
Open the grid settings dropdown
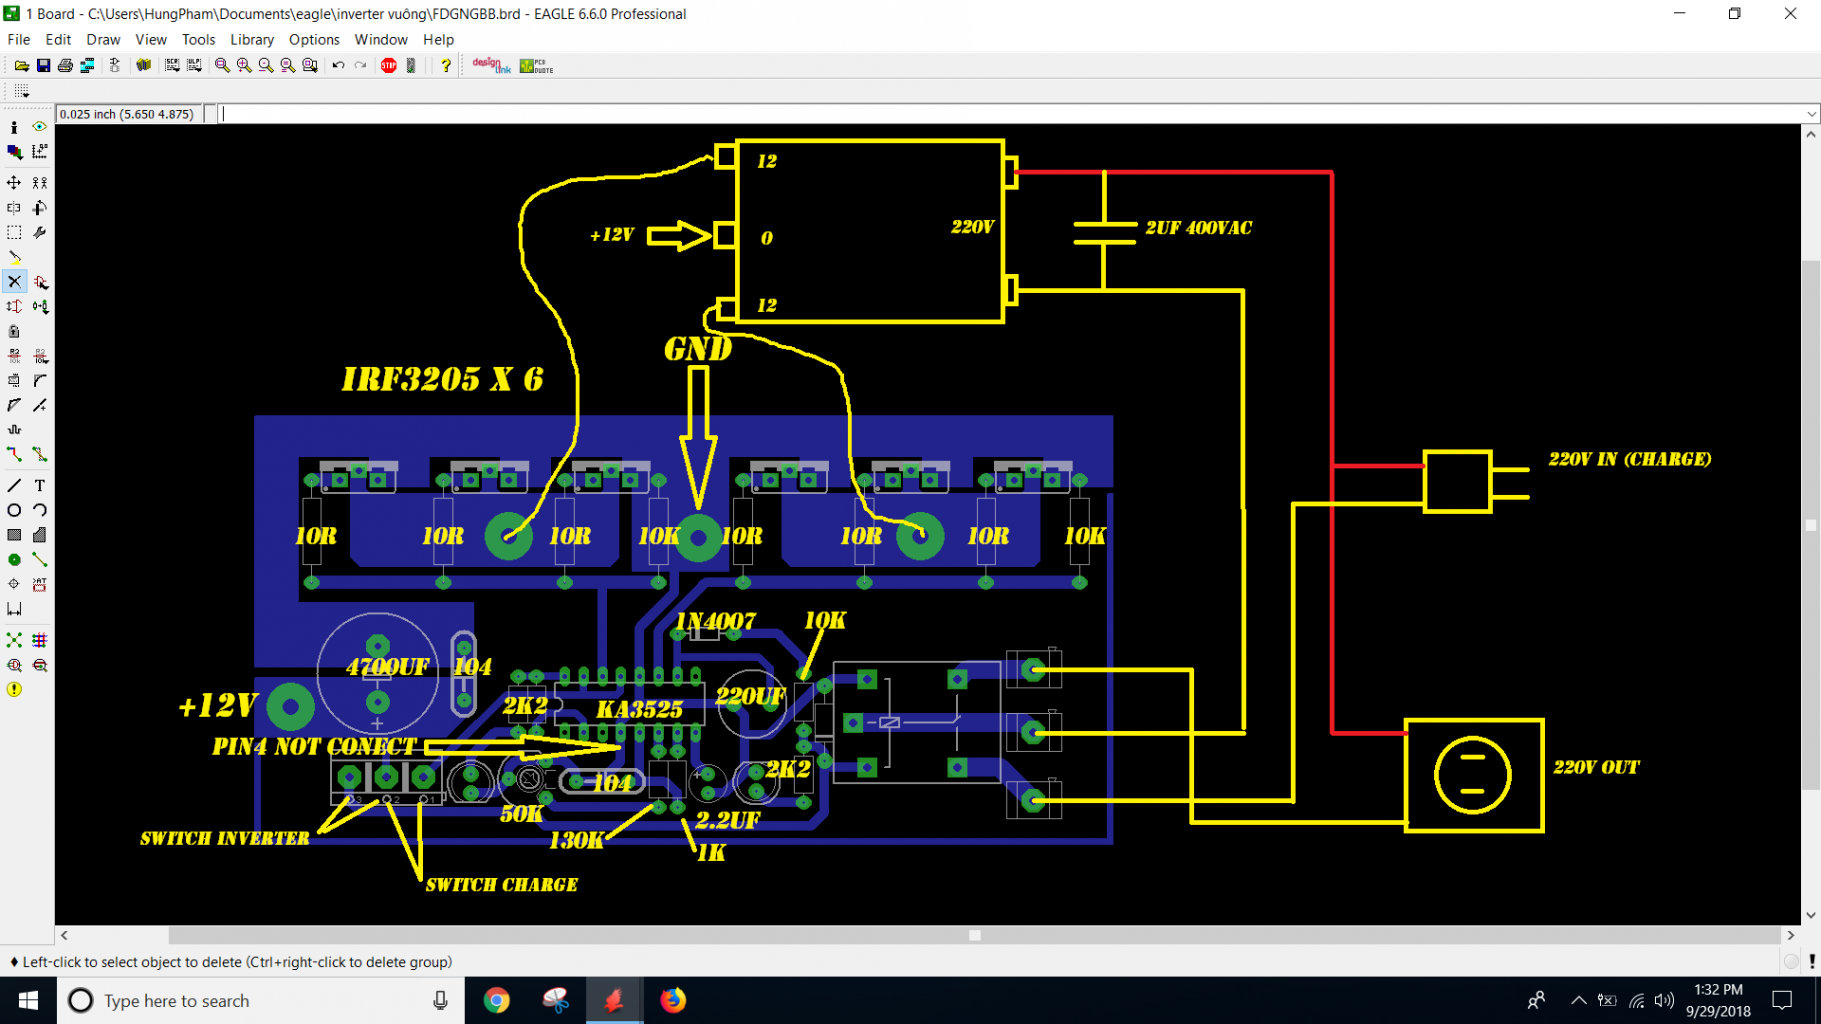tap(21, 91)
